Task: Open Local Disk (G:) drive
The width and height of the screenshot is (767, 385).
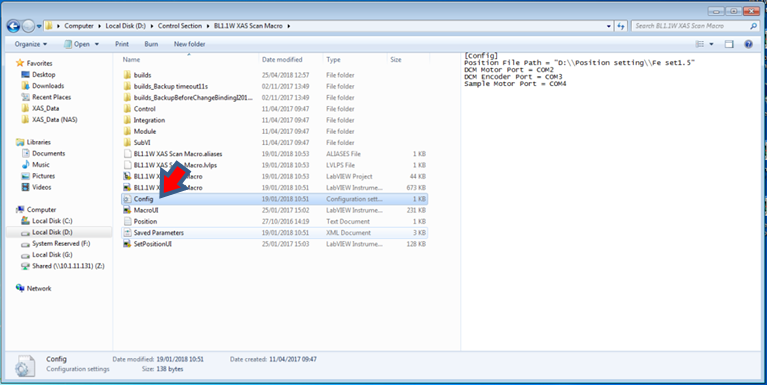Action: point(52,254)
